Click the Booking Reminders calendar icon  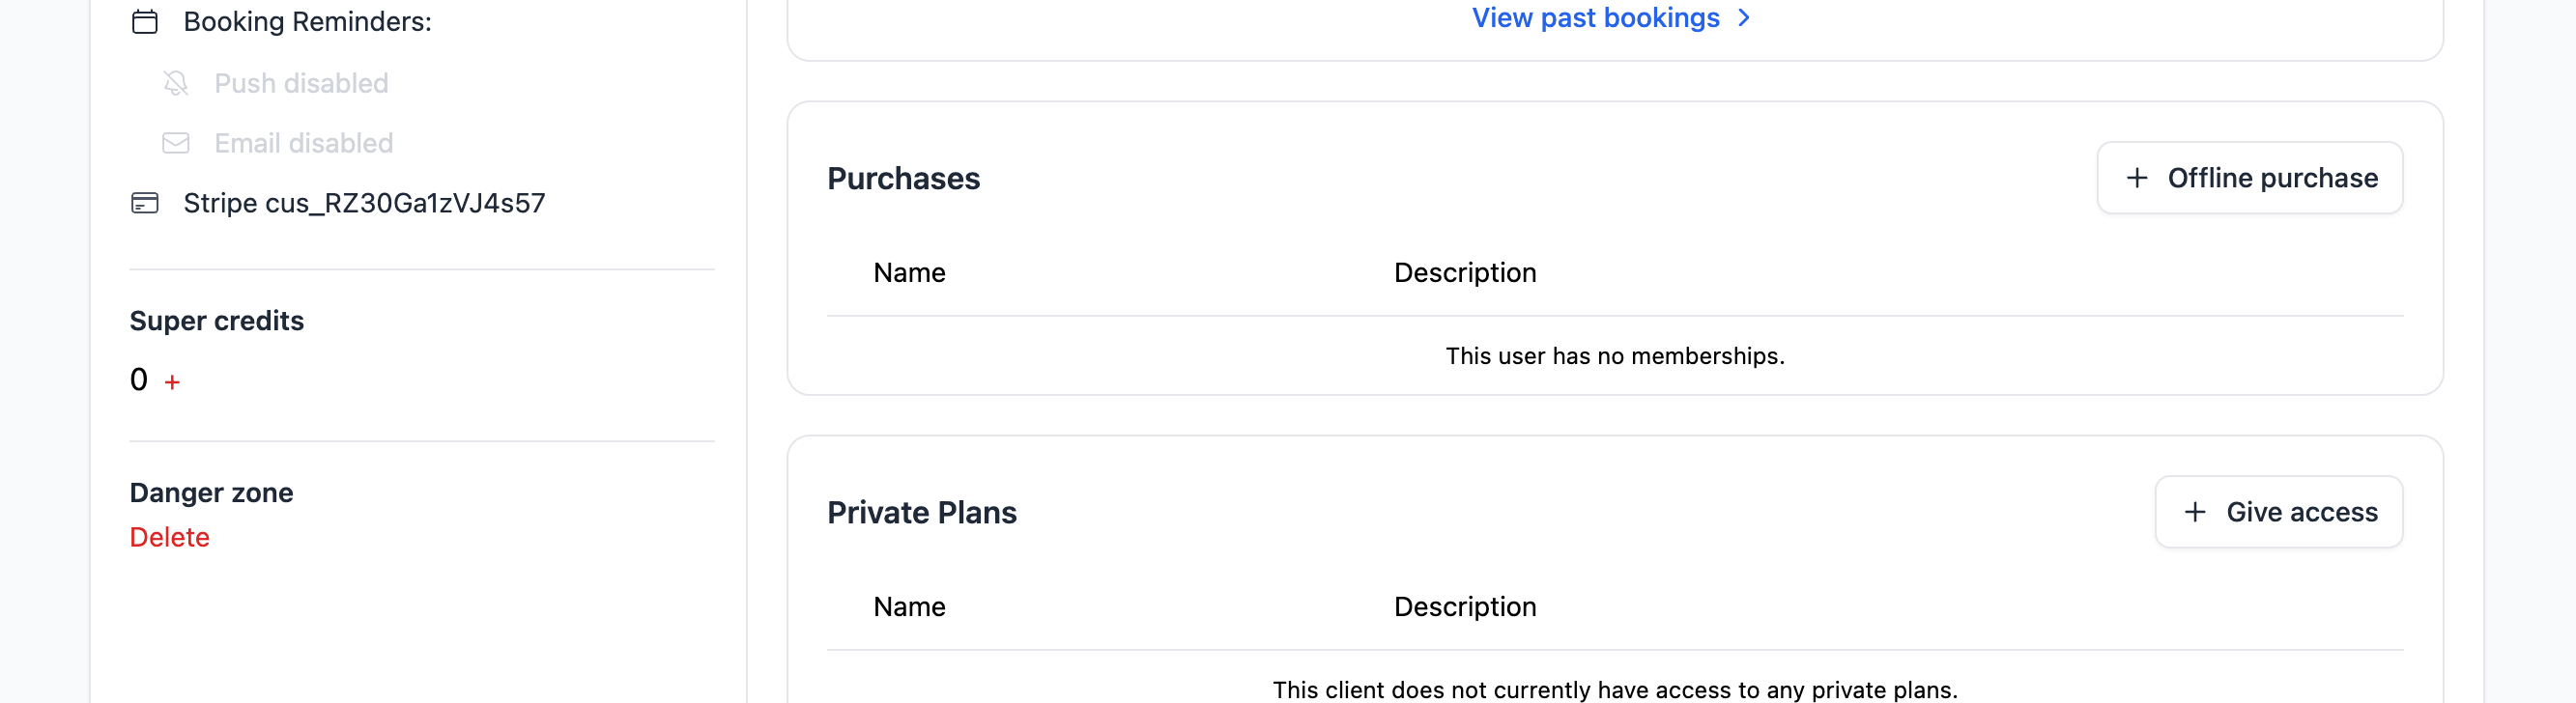point(145,21)
